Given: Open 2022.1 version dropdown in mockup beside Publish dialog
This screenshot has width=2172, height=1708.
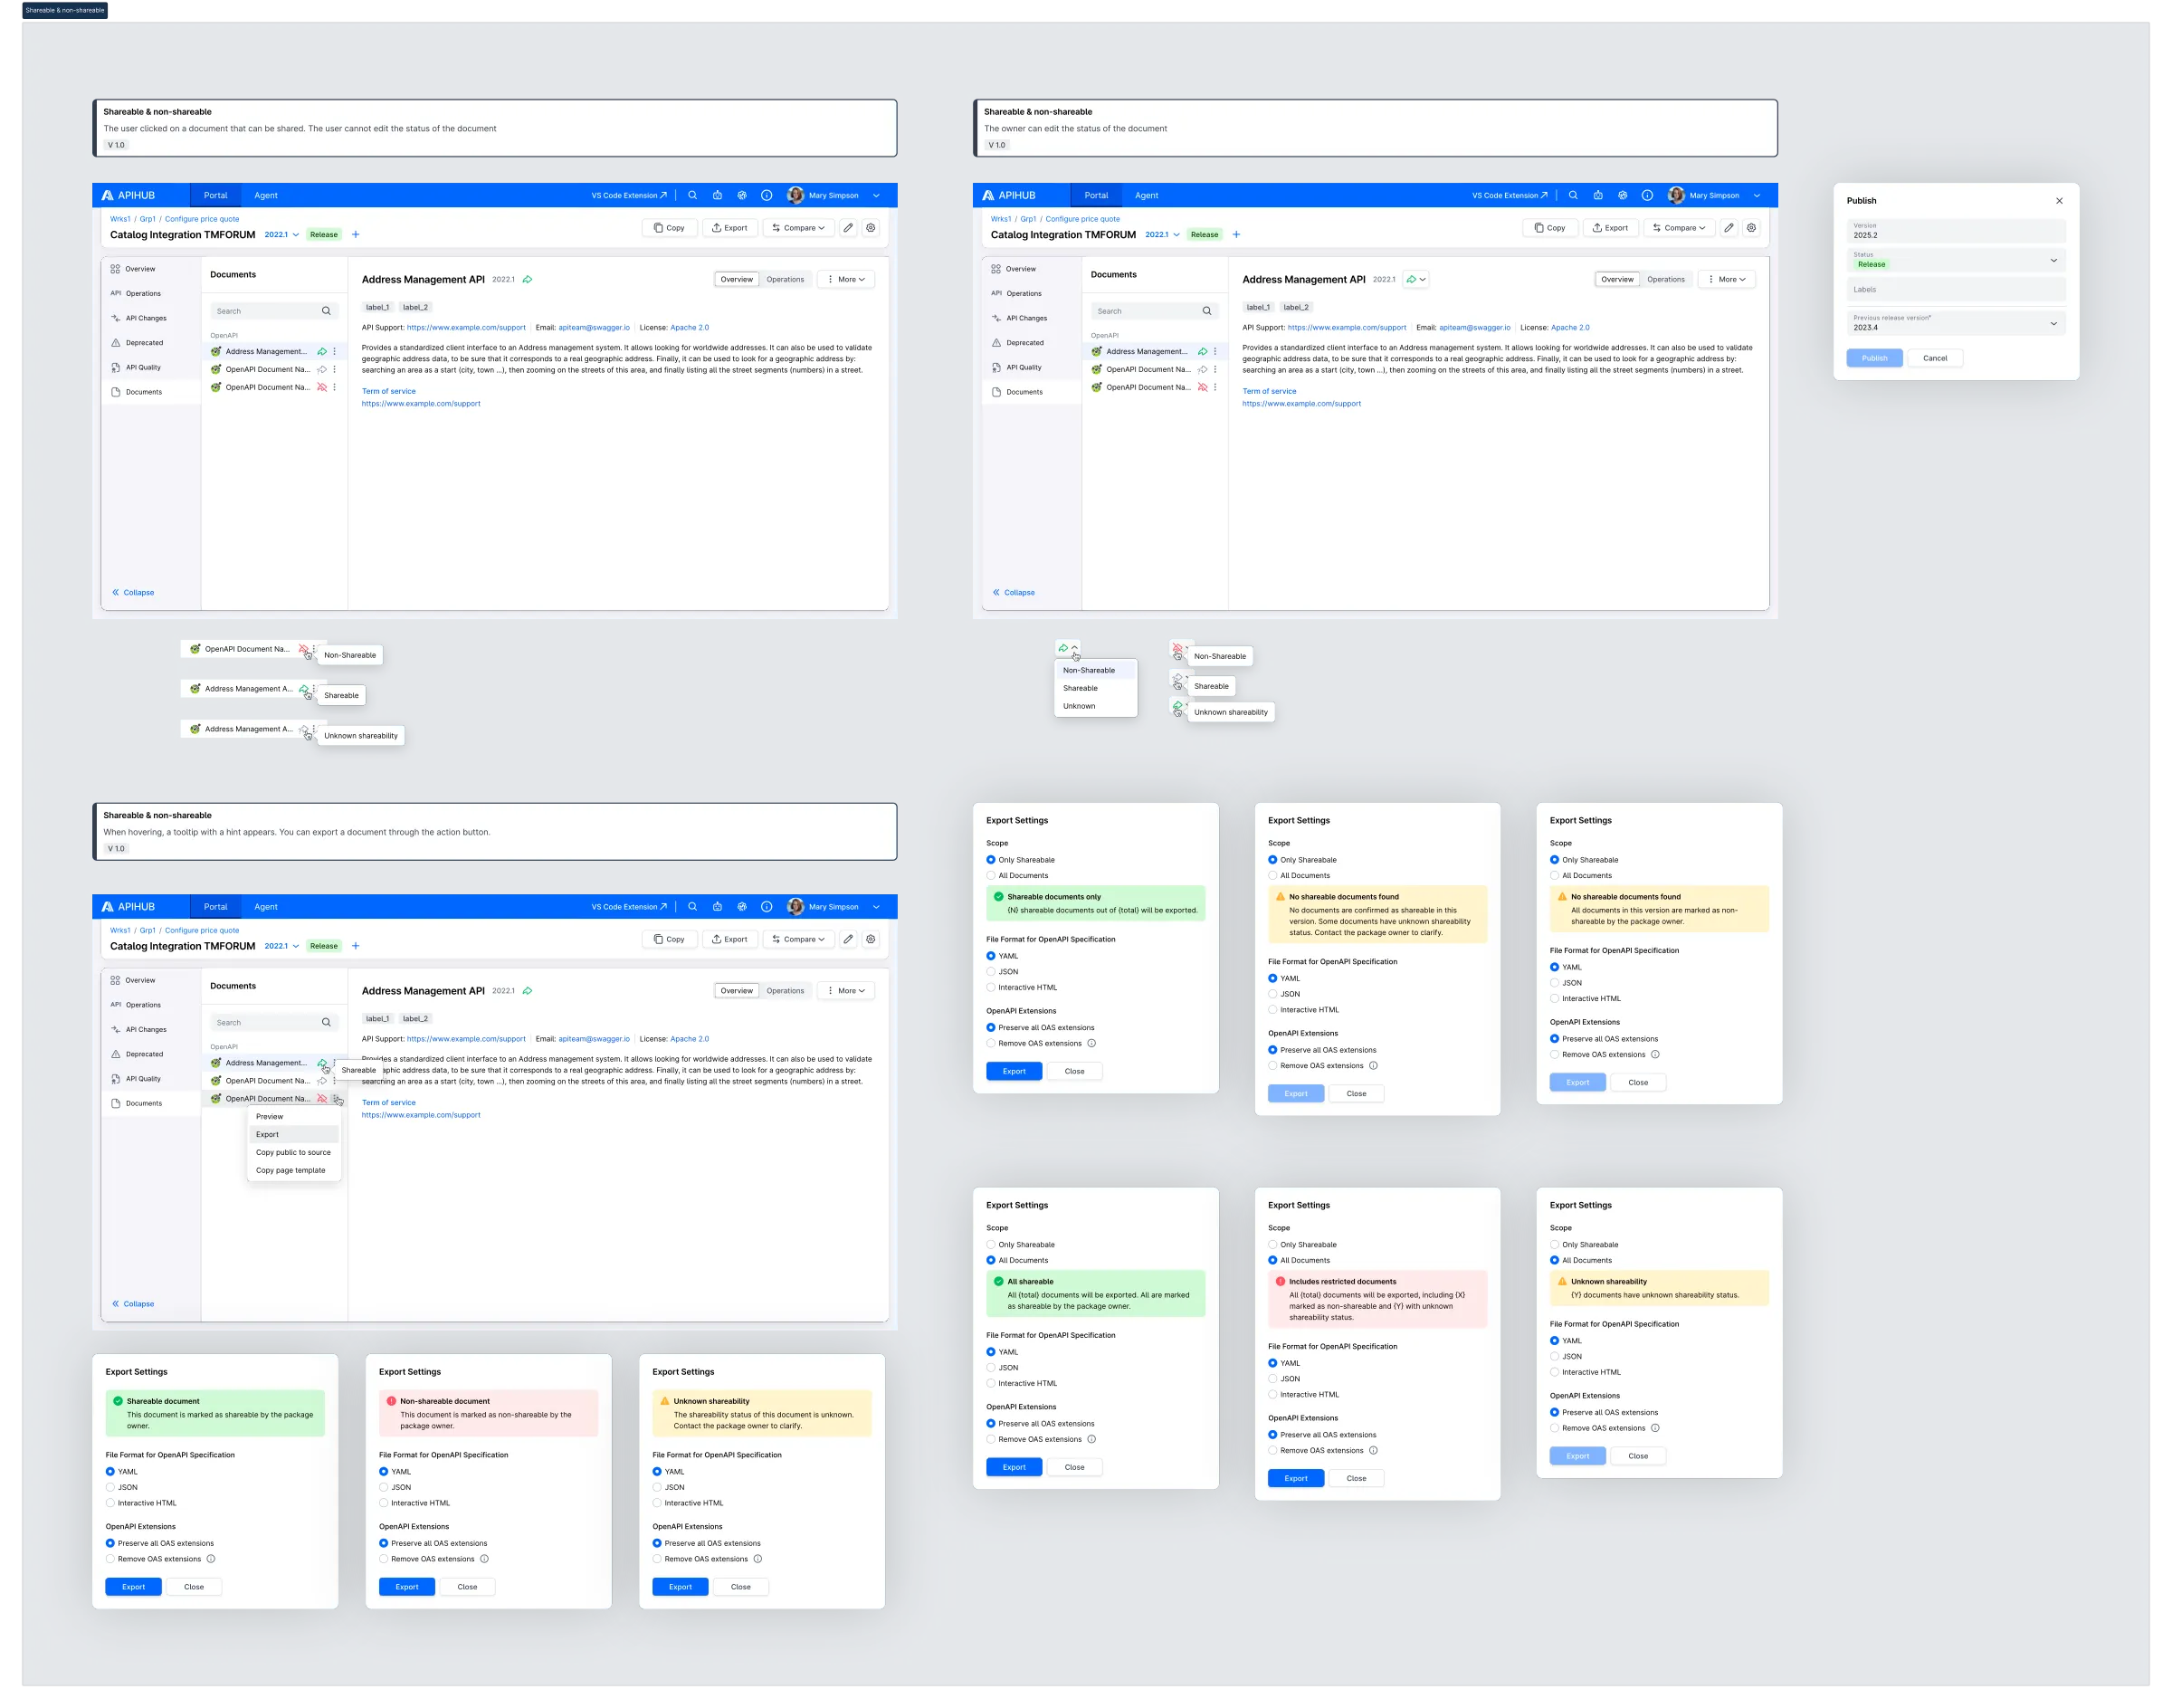Looking at the screenshot, I should pos(1163,235).
